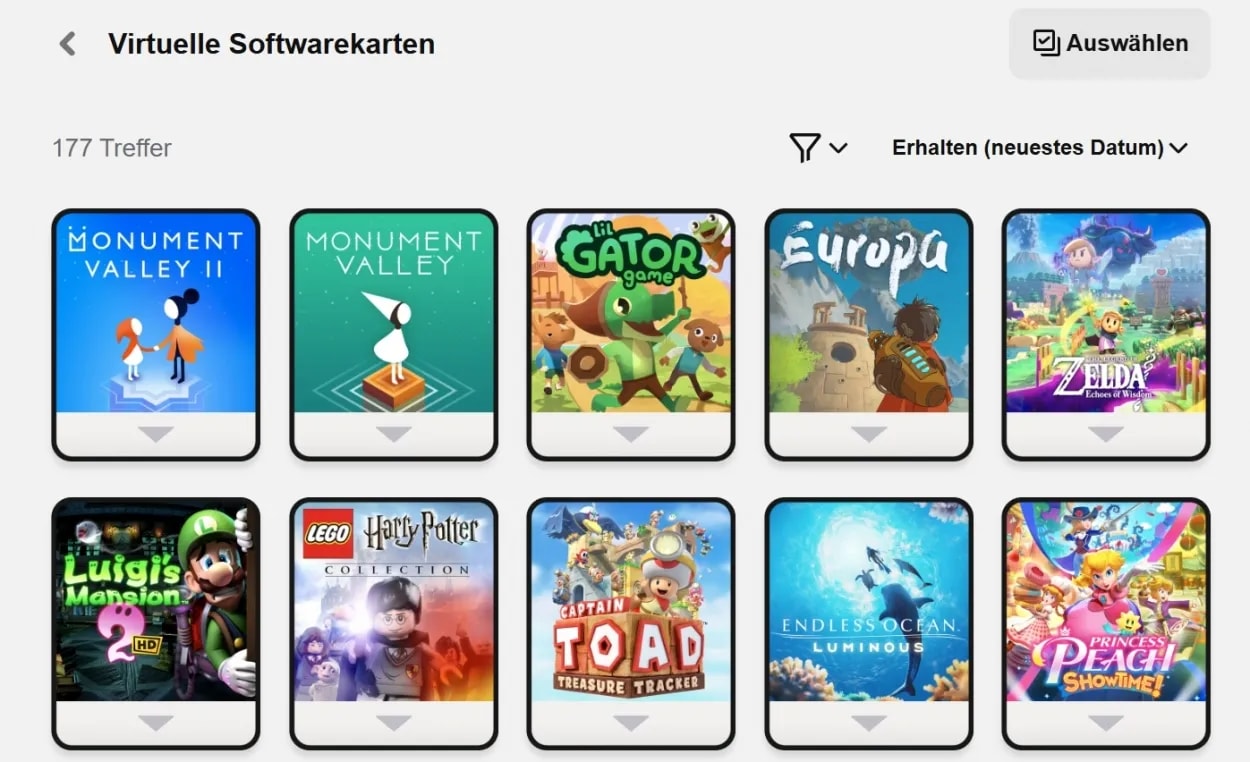This screenshot has height=762, width=1250.
Task: Click the Auswählen button
Action: pyautogui.click(x=1109, y=44)
